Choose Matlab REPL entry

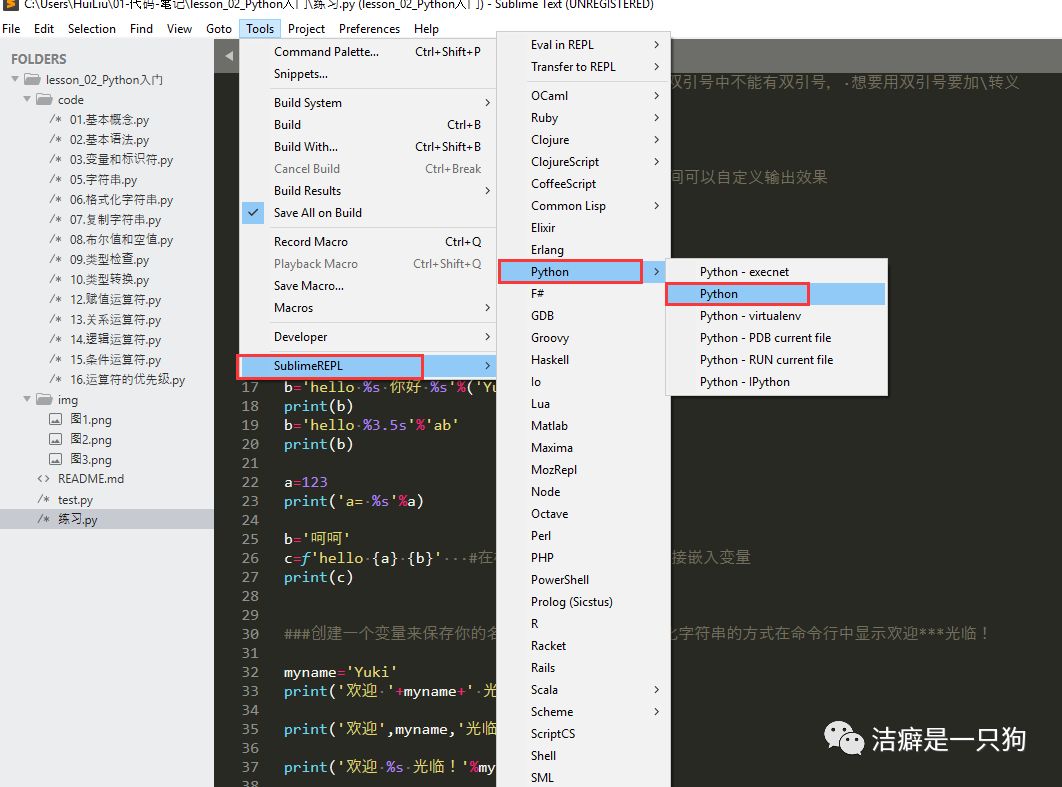[583, 425]
